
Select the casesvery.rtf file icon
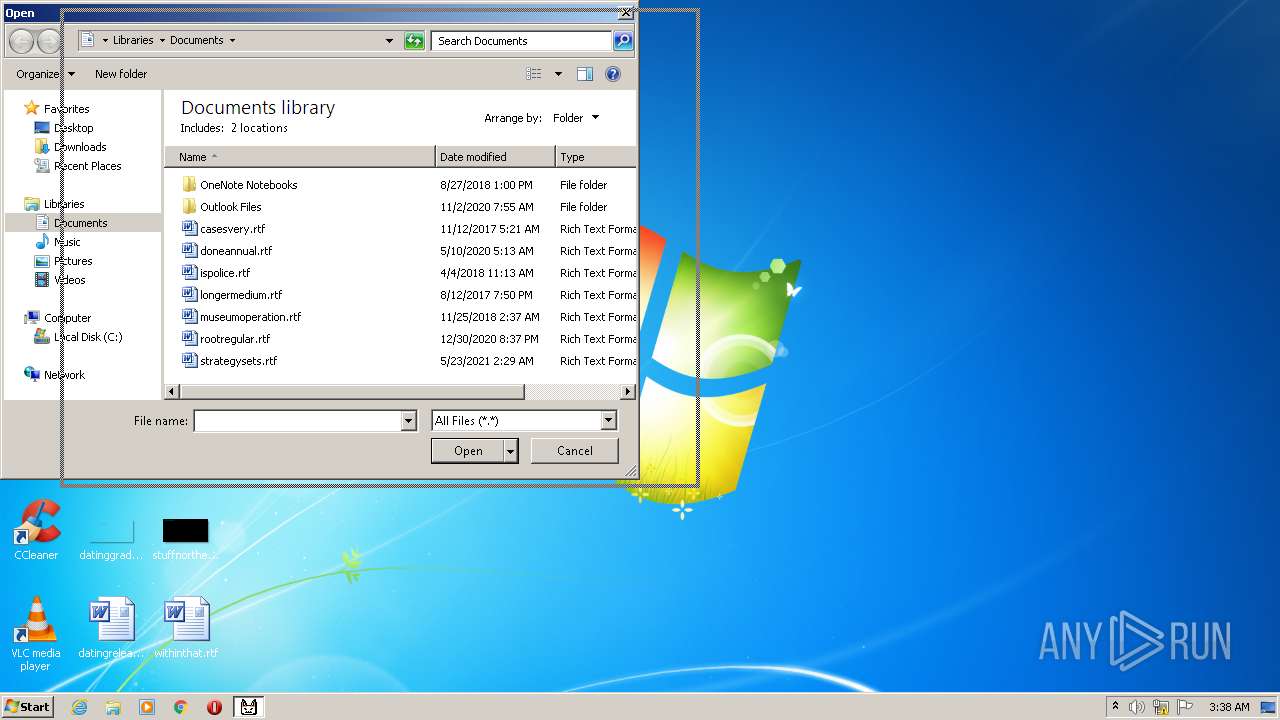pos(190,228)
